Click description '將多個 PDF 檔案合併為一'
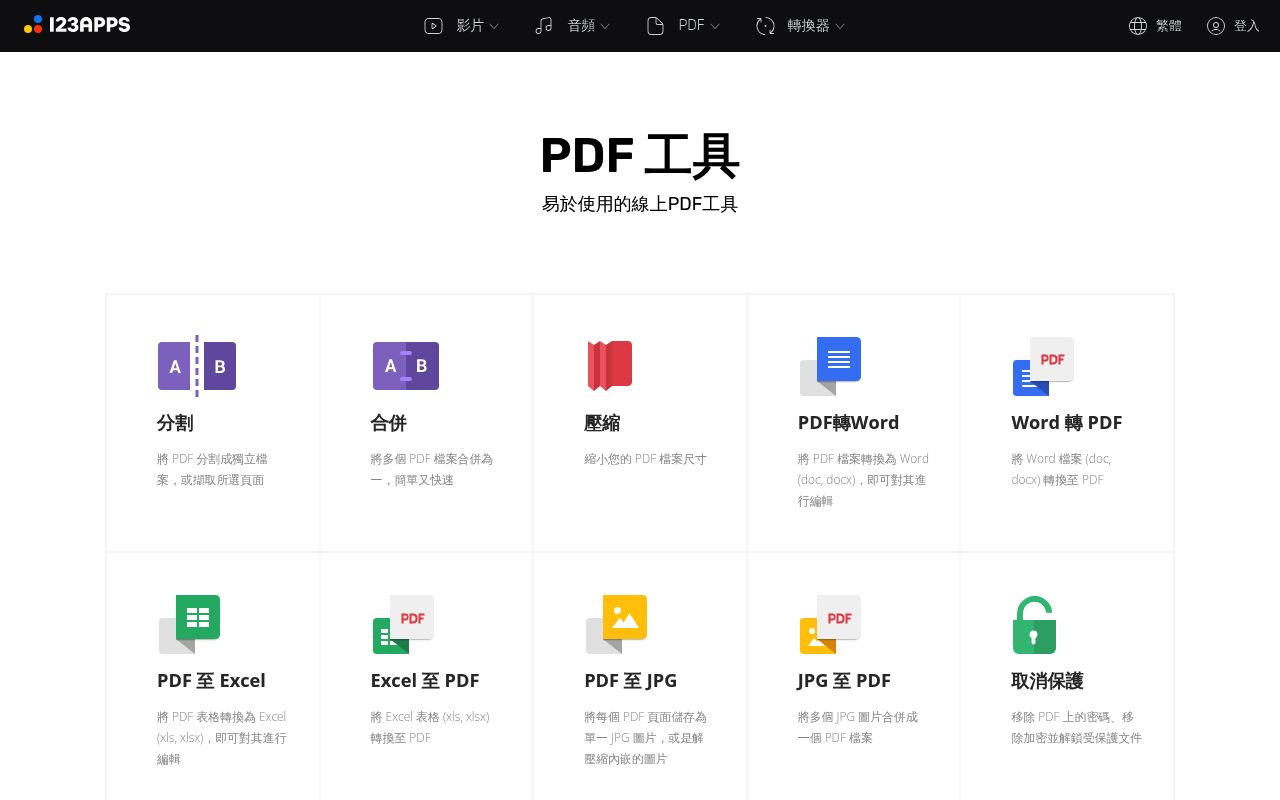Viewport: 1280px width, 800px height. (x=432, y=469)
